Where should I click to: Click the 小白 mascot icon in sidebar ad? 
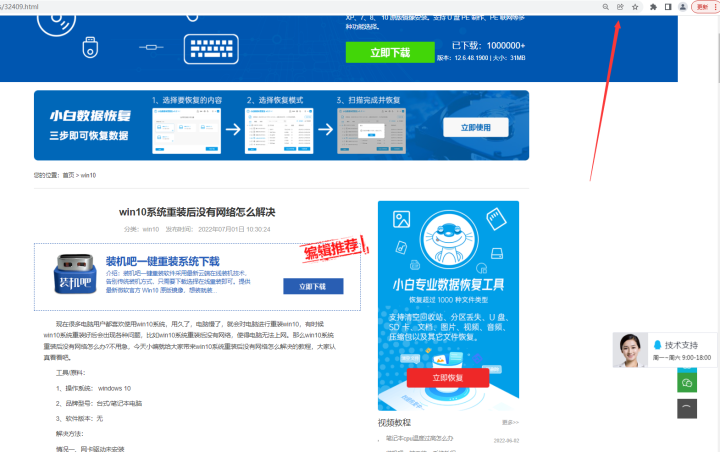coord(450,239)
